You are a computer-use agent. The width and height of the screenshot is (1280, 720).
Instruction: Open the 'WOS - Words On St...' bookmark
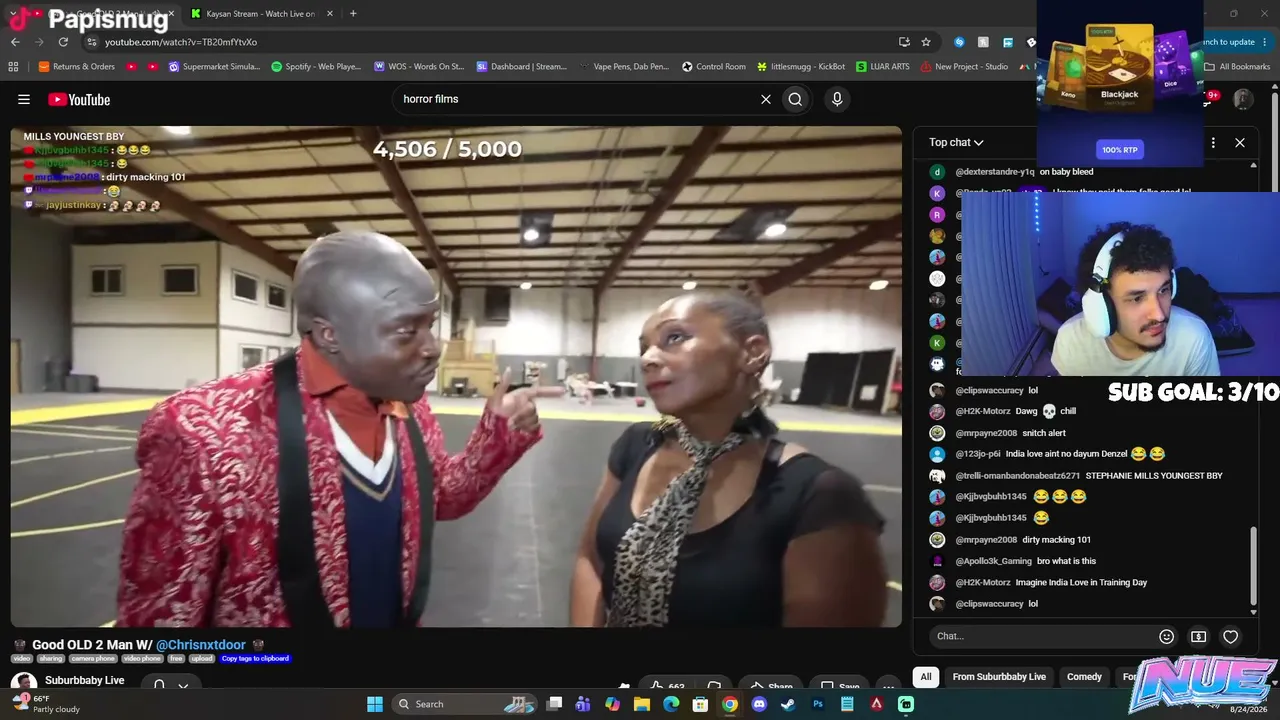click(x=419, y=67)
